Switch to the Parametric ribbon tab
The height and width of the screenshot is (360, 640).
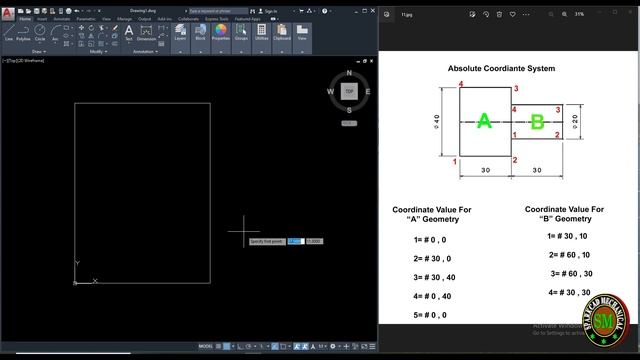coord(86,19)
